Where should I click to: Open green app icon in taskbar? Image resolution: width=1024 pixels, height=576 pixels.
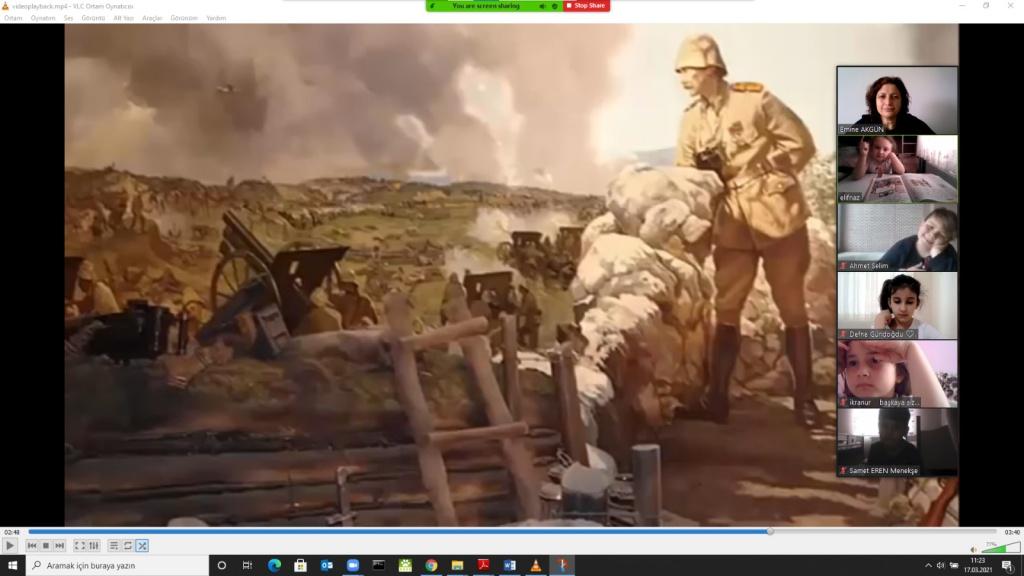click(x=405, y=566)
